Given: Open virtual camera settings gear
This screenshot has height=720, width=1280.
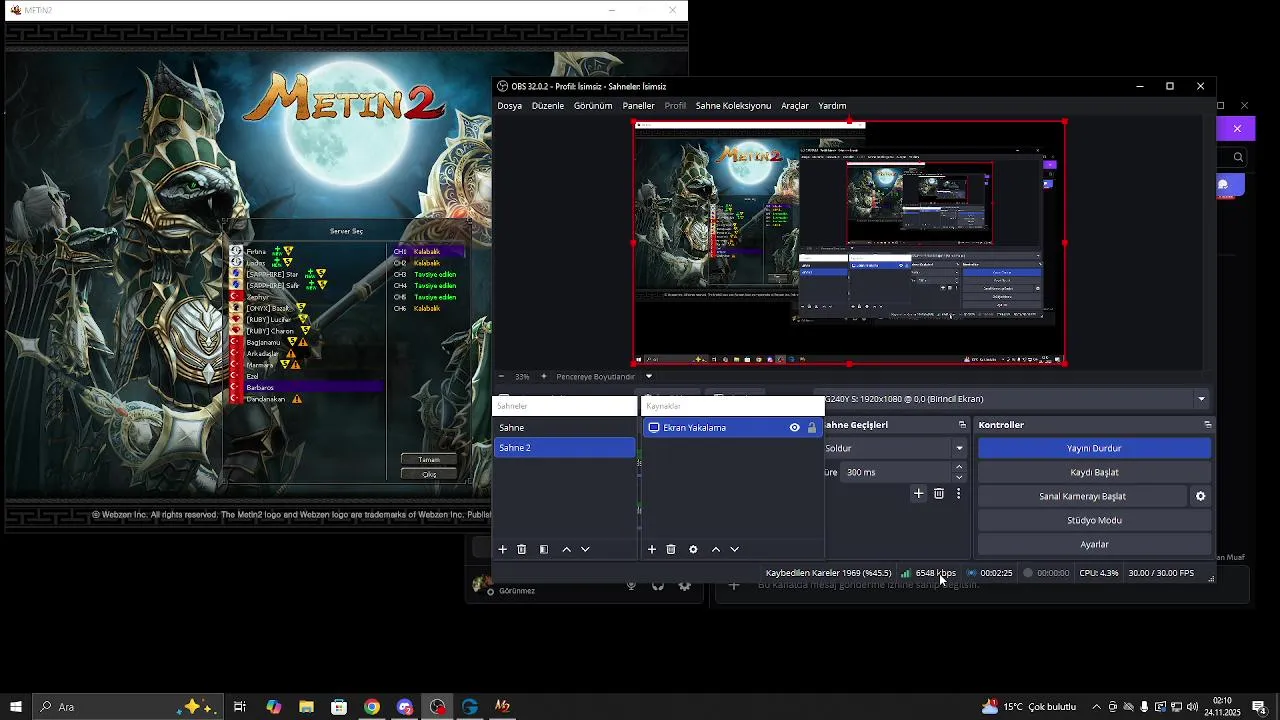Looking at the screenshot, I should click(x=1201, y=496).
